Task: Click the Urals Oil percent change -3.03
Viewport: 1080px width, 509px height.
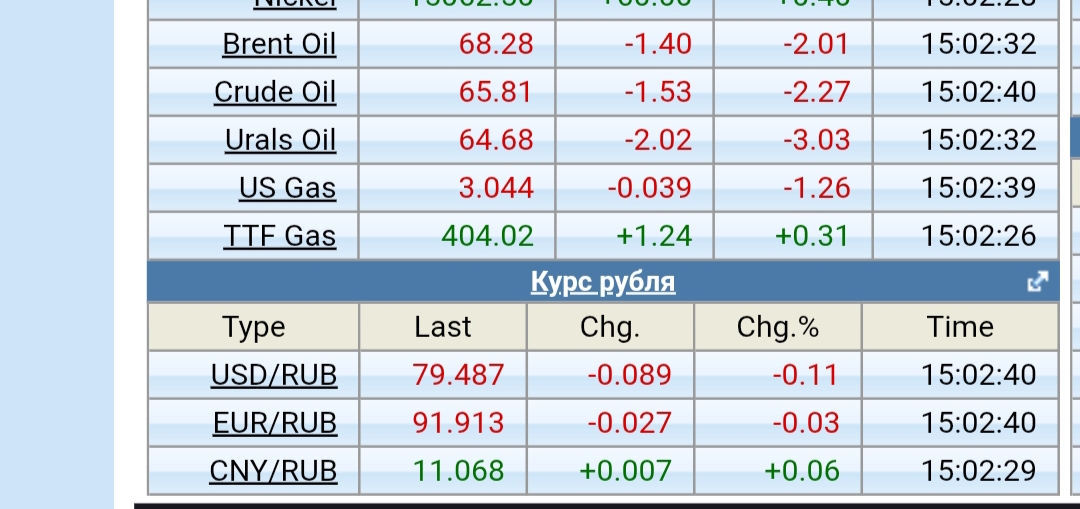Action: [816, 140]
